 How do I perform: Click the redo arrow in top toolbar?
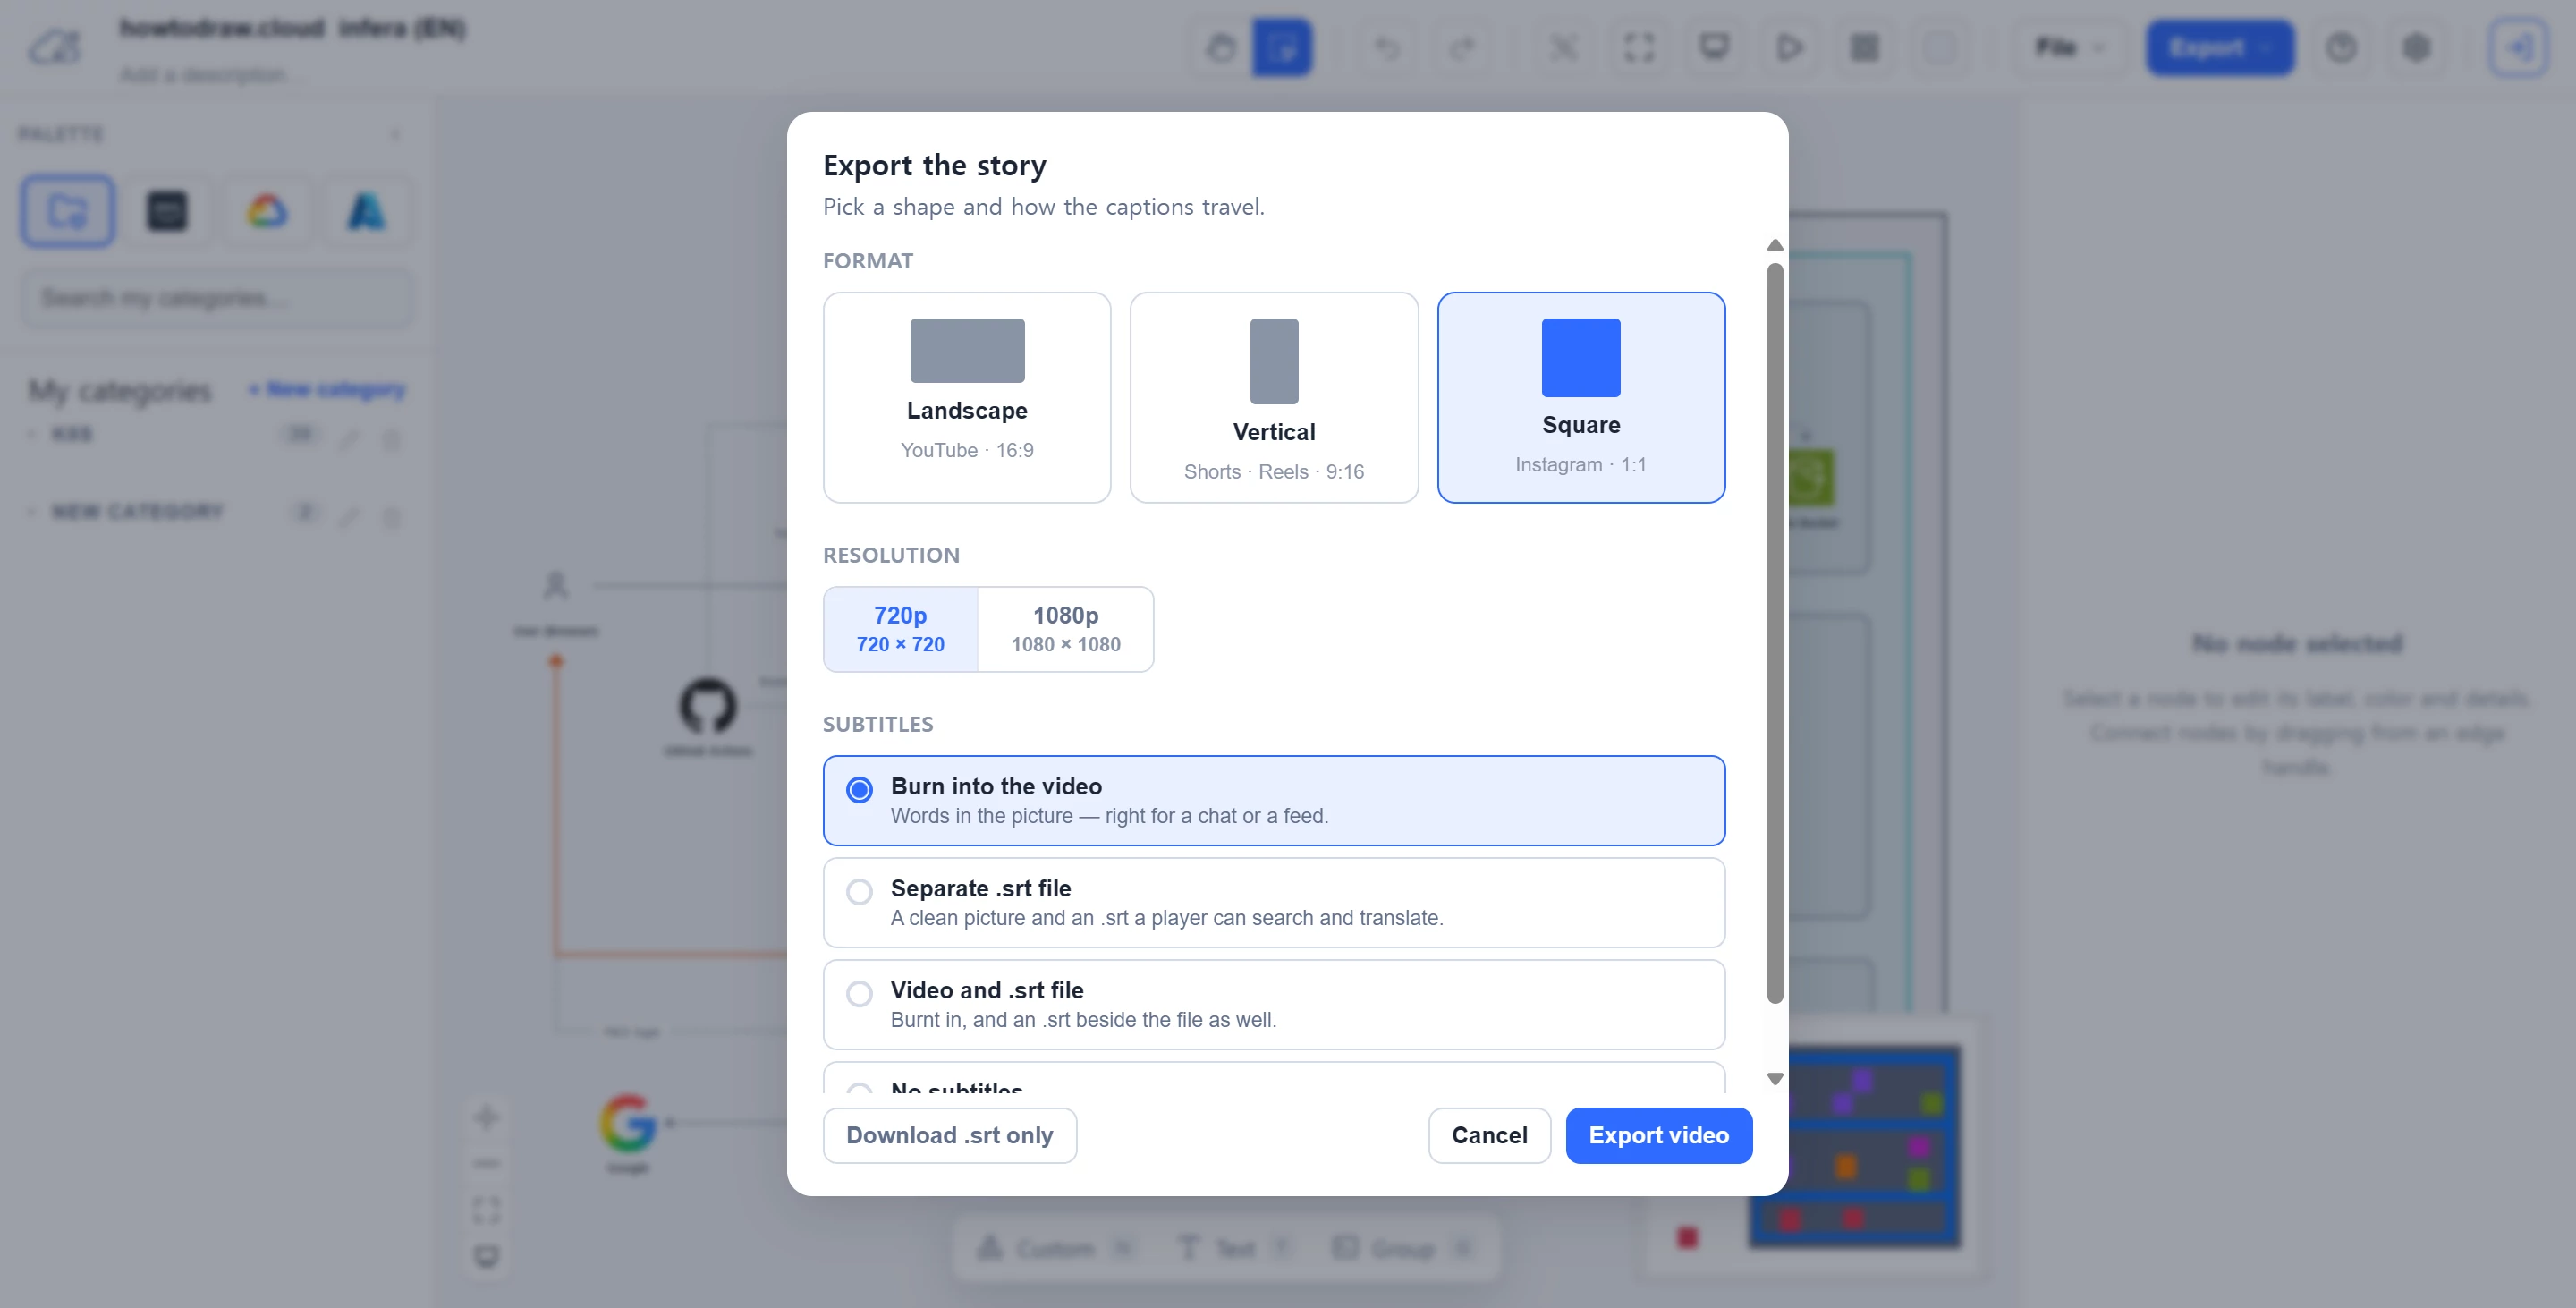coord(1462,47)
